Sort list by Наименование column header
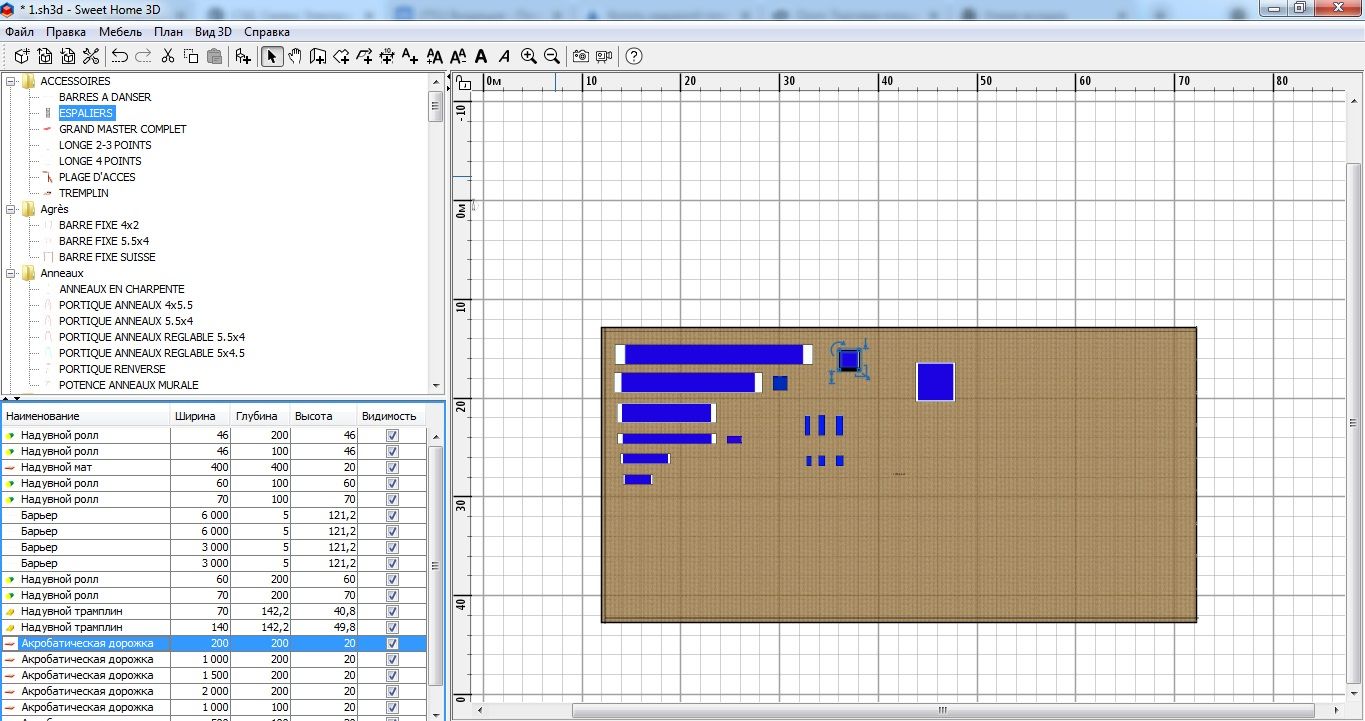Screen dimensions: 1365x721 [x=85, y=416]
